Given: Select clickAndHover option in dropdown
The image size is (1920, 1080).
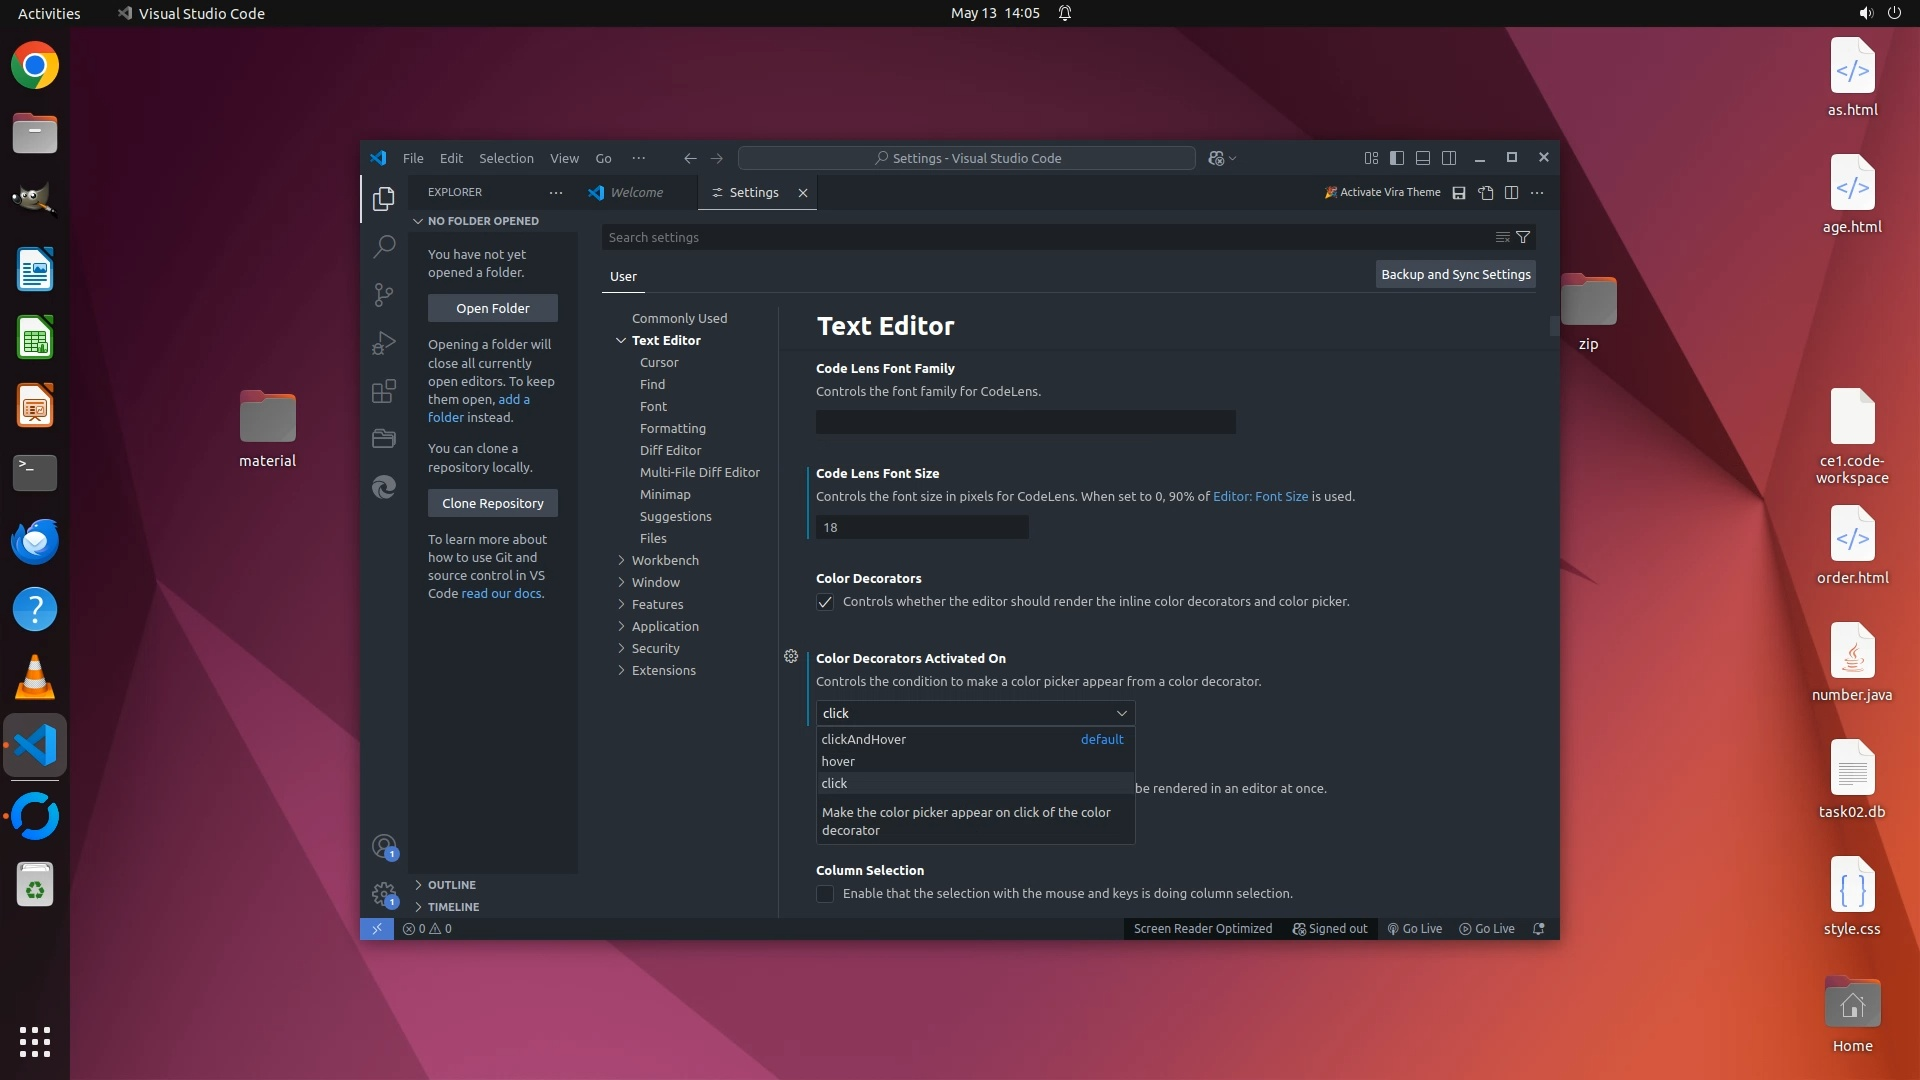Looking at the screenshot, I should click(864, 739).
